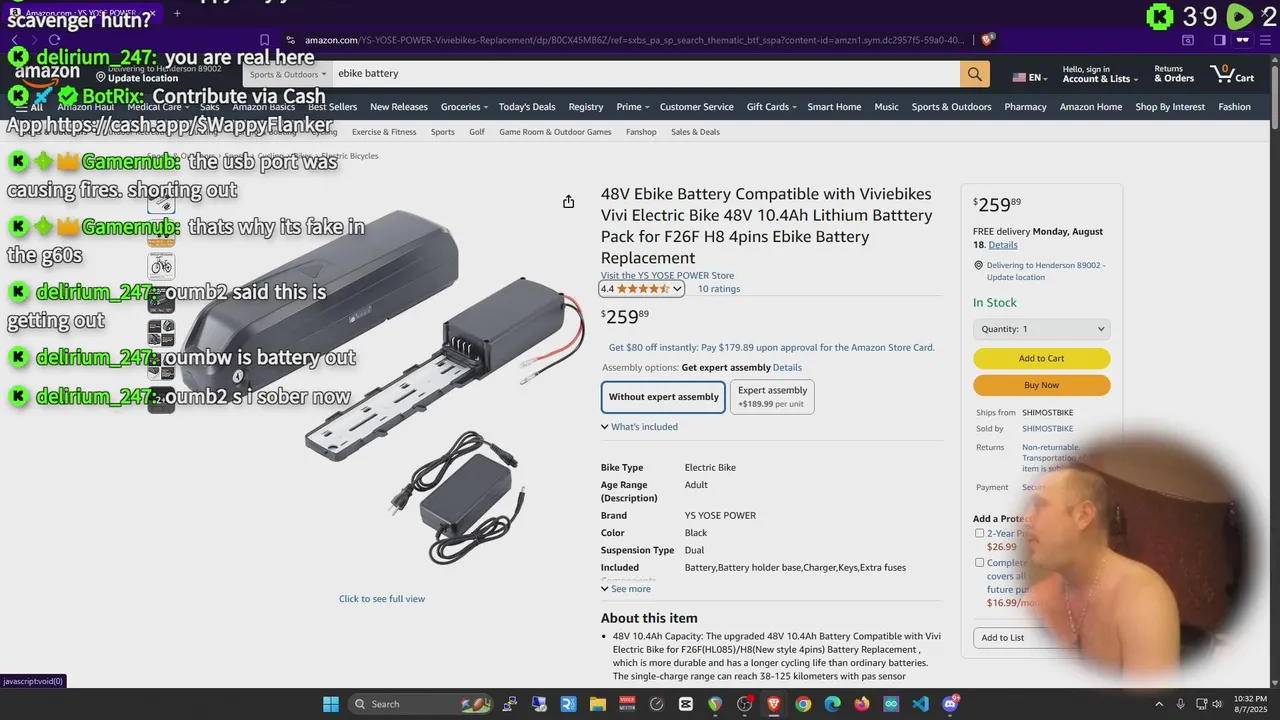Click the main battery product image
This screenshot has height=720, width=1280.
coord(382,385)
